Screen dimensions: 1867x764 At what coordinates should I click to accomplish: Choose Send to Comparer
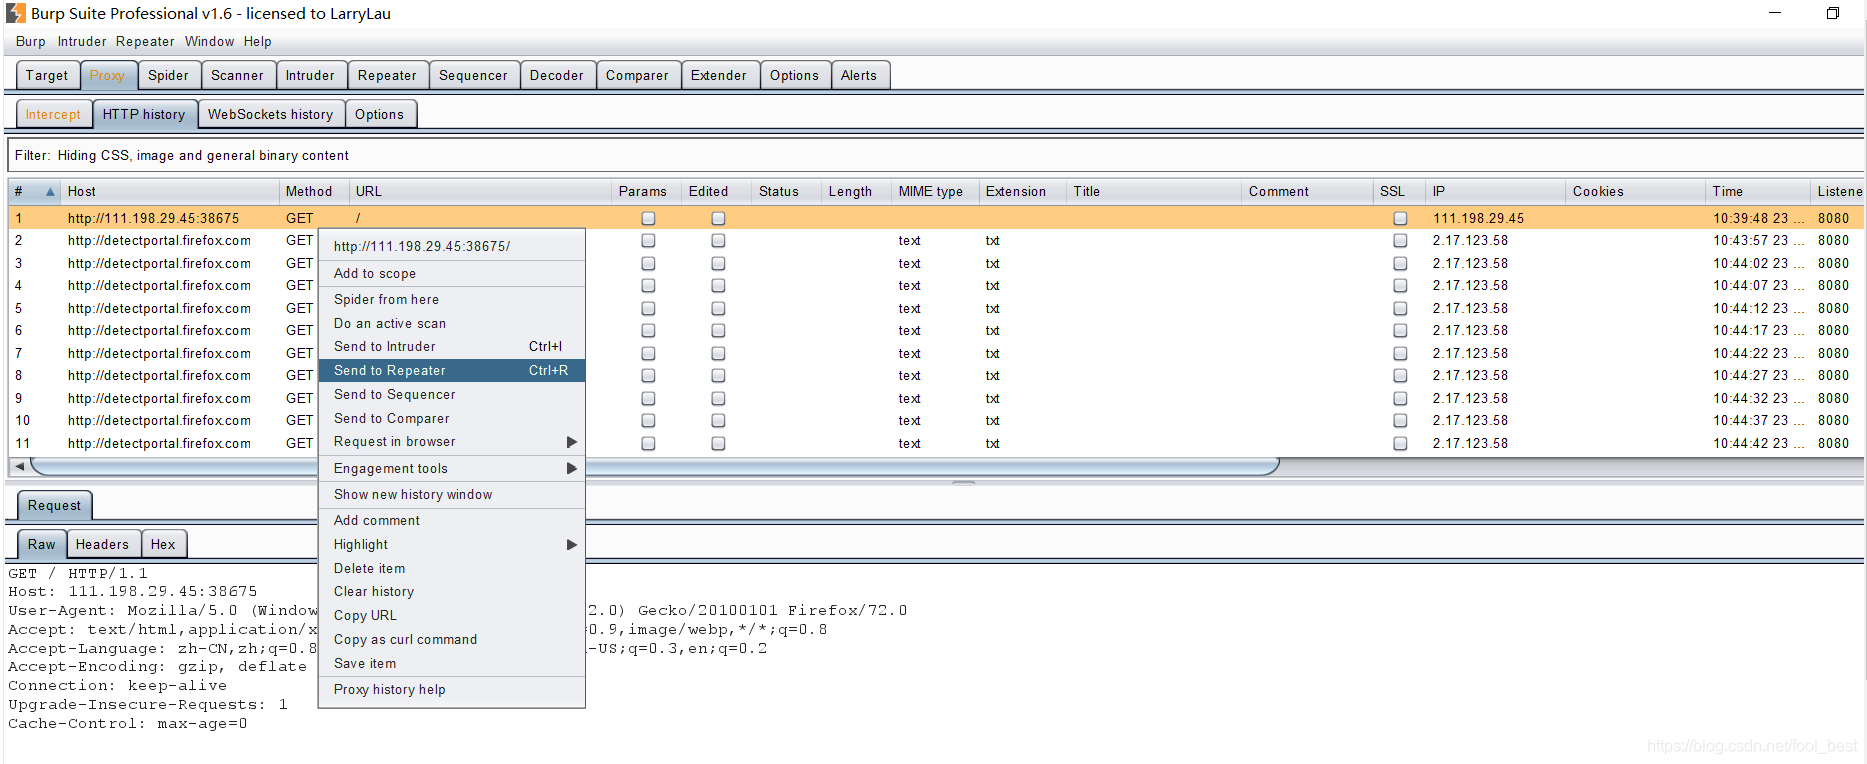[452, 419]
